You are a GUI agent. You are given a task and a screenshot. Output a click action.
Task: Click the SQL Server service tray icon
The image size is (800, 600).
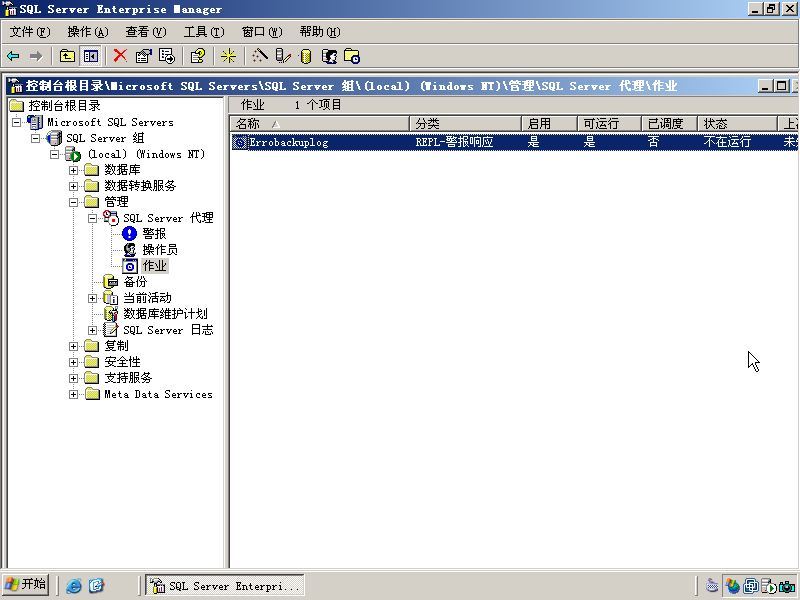tap(769, 586)
